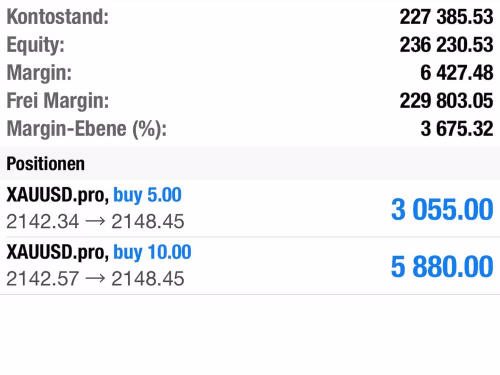Image resolution: width=500 pixels, height=375 pixels.
Task: Tap price line 2142.34 → 2148.45
Action: pyautogui.click(x=95, y=221)
